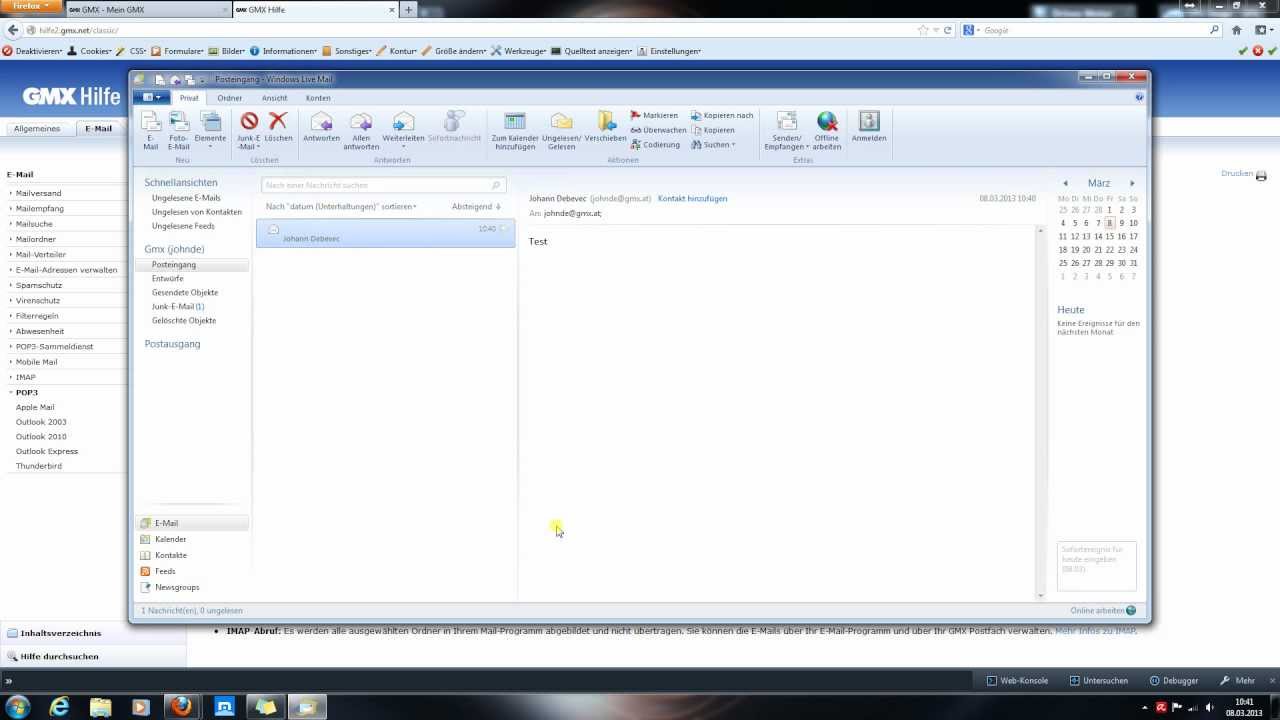Image resolution: width=1280 pixels, height=720 pixels.
Task: Select the Entwürfe folder
Action: tap(168, 279)
